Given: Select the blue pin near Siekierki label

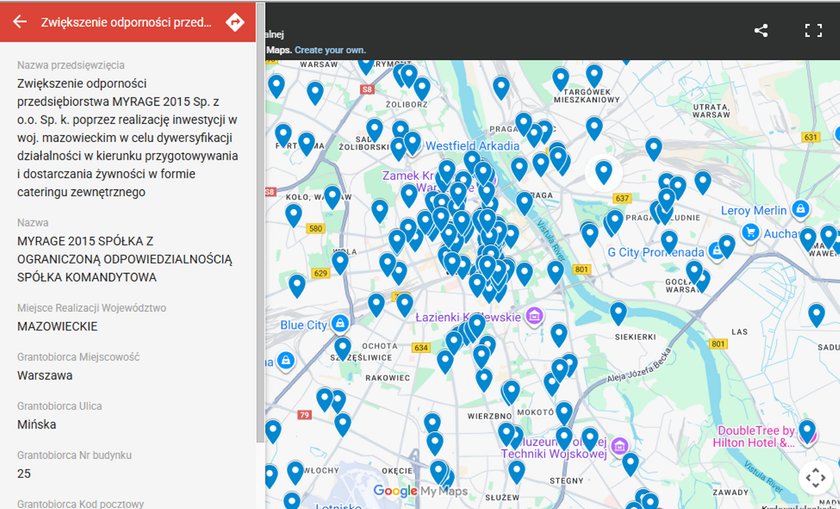Looking at the screenshot, I should (x=618, y=312).
